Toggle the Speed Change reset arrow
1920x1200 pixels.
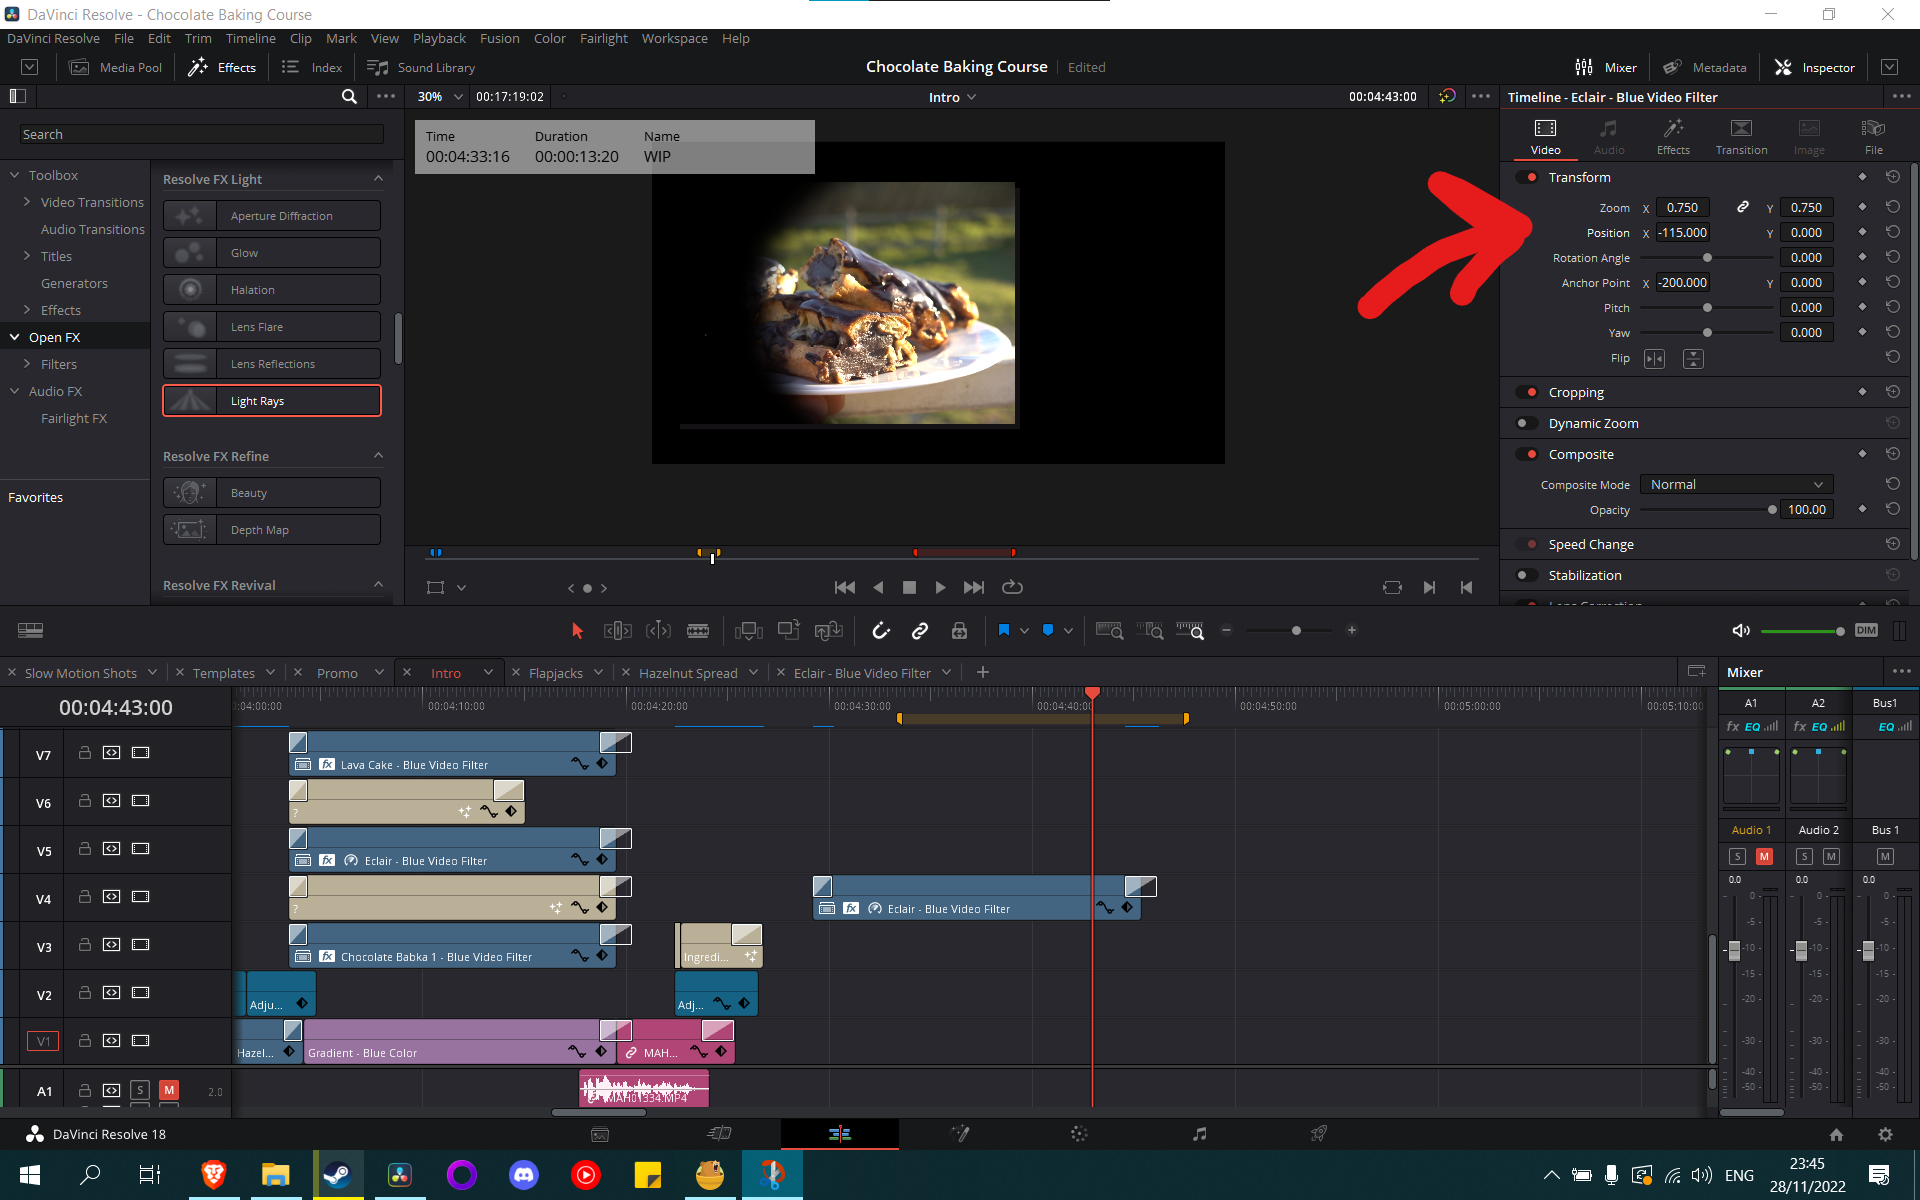1894,542
